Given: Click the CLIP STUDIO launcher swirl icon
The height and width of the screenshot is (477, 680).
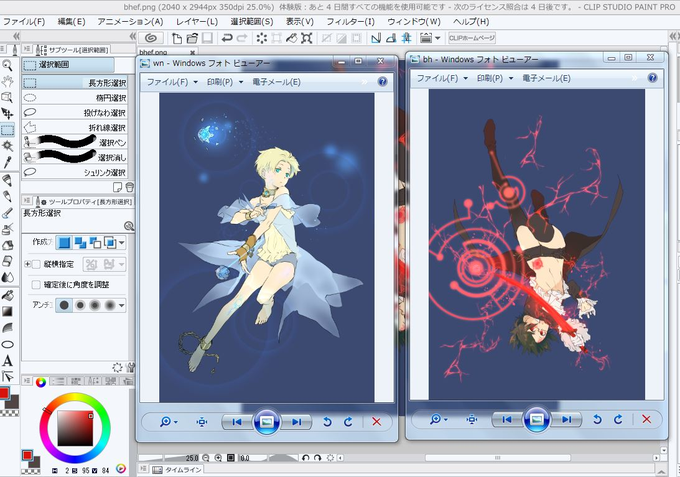Looking at the screenshot, I should pyautogui.click(x=151, y=38).
